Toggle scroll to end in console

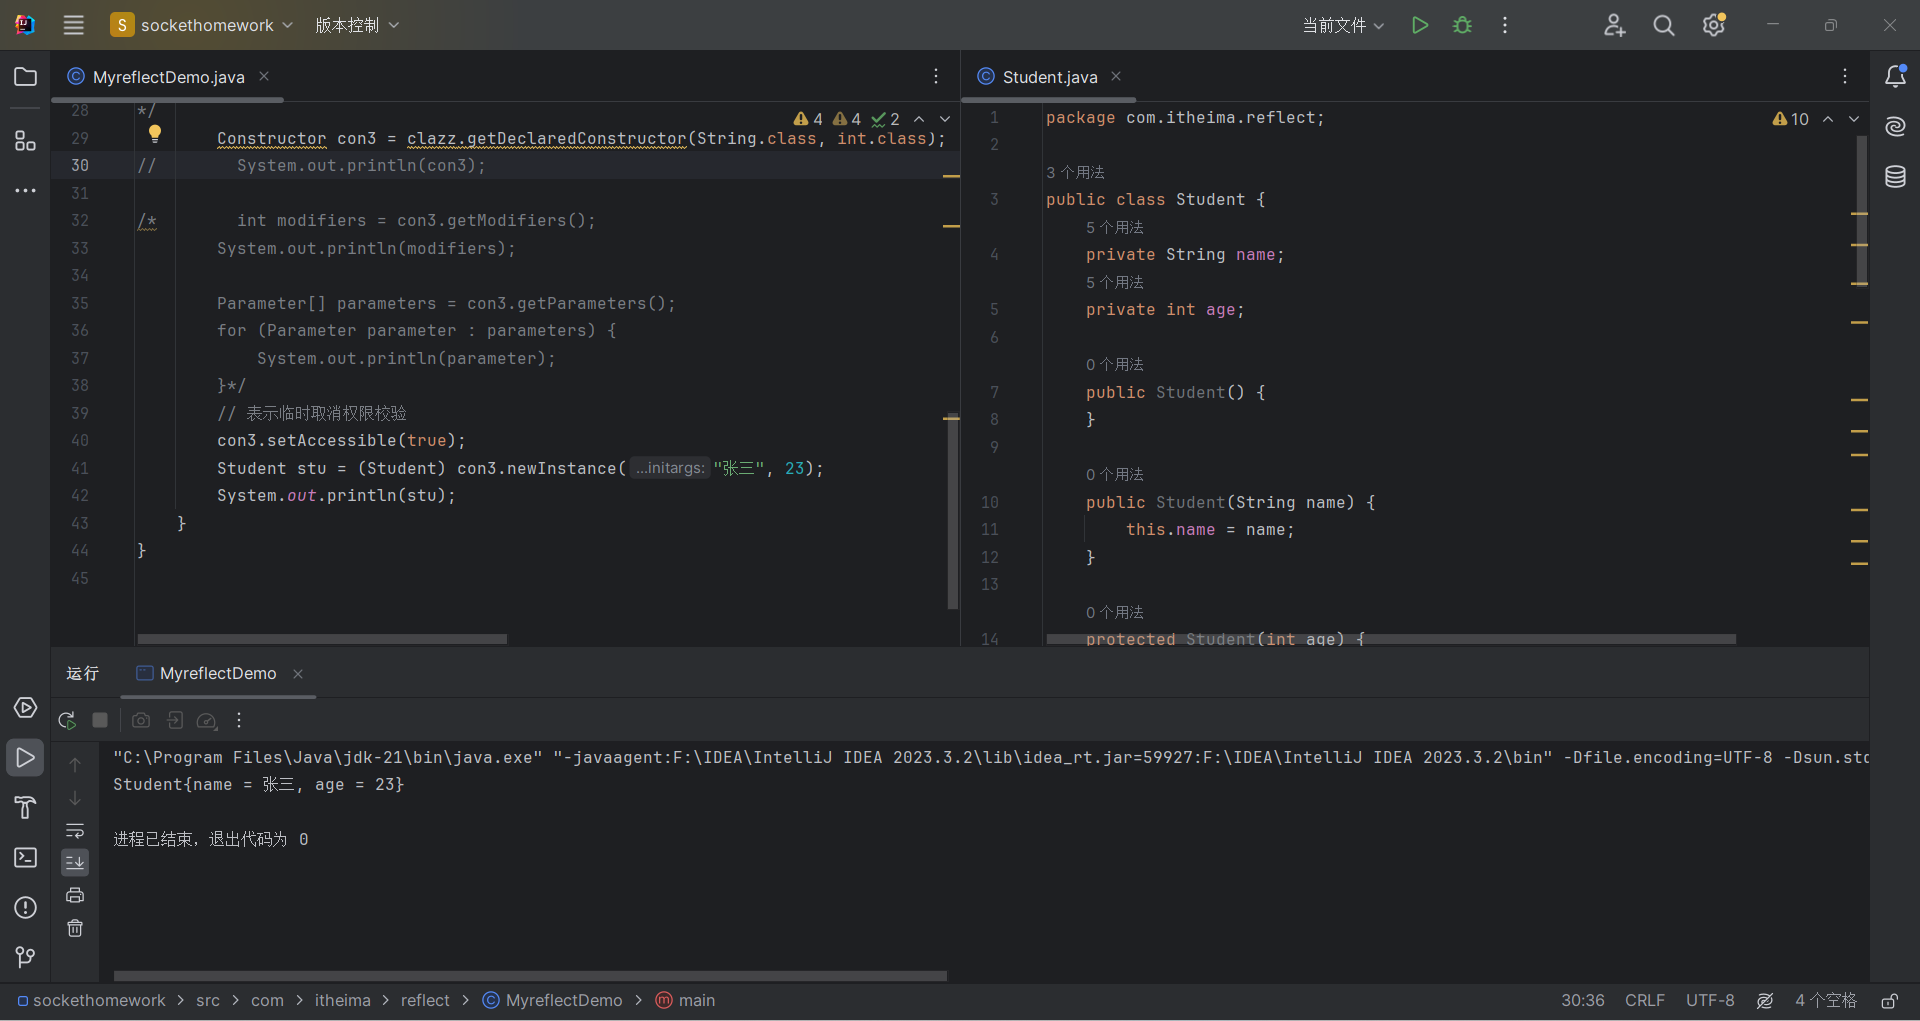pyautogui.click(x=75, y=862)
